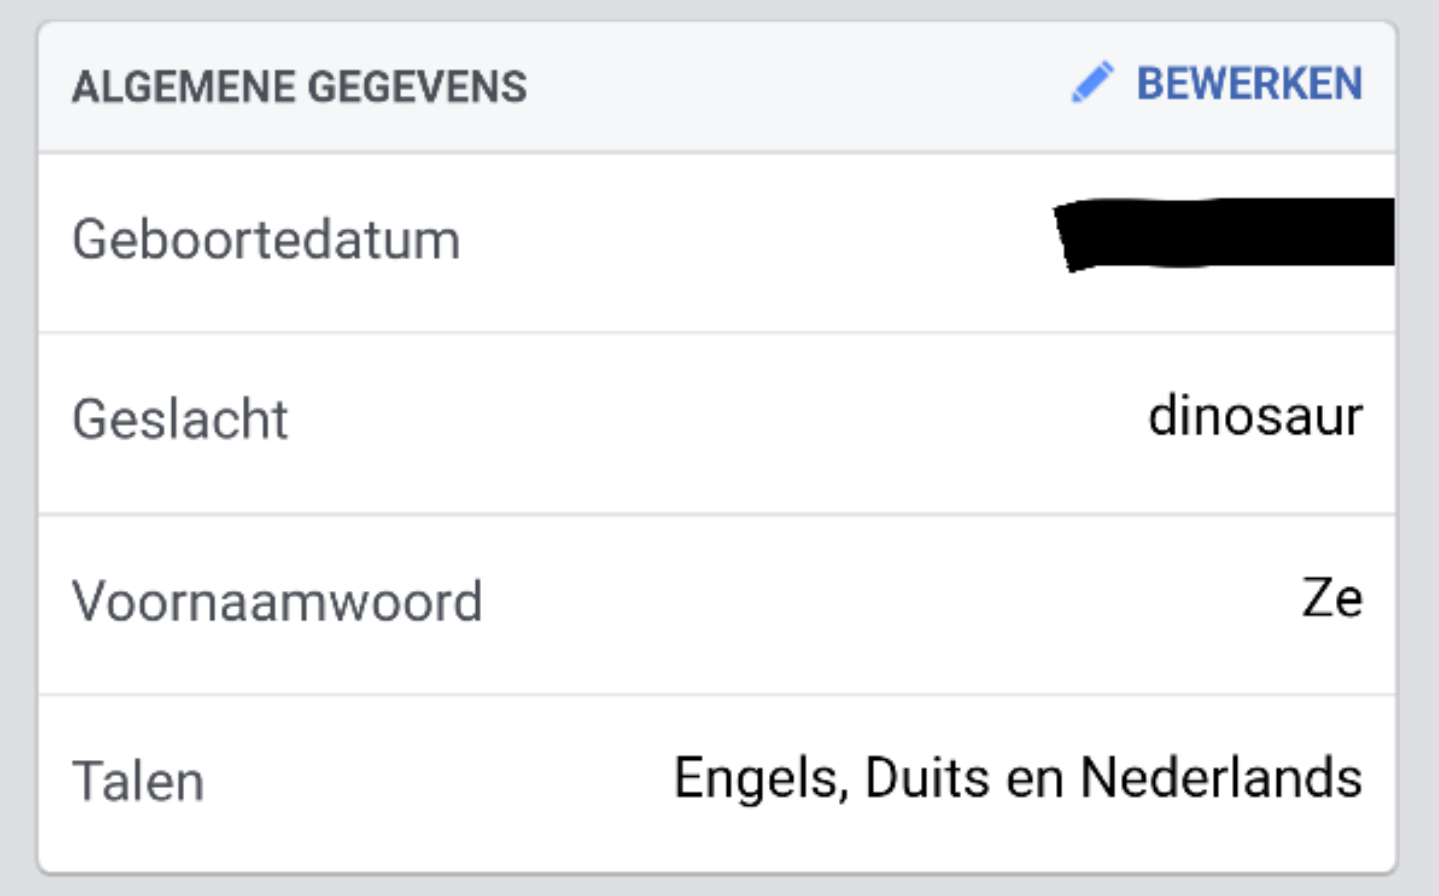Click the word GEGEVENS in the header
This screenshot has height=896, width=1439.
coord(418,87)
